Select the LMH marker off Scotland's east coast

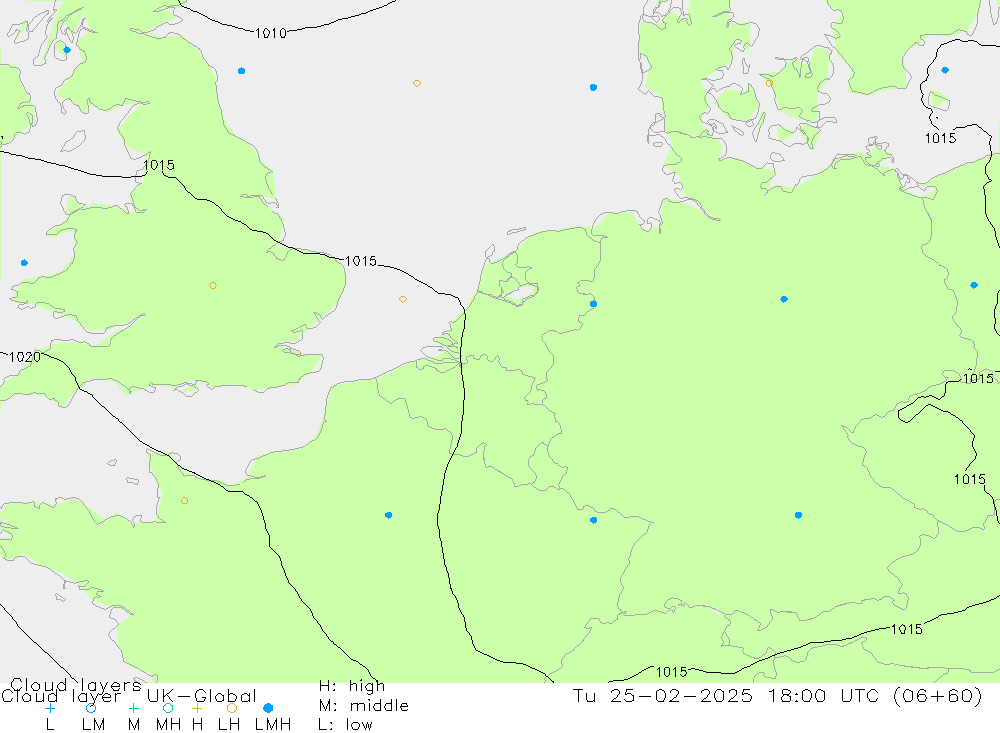(241, 71)
